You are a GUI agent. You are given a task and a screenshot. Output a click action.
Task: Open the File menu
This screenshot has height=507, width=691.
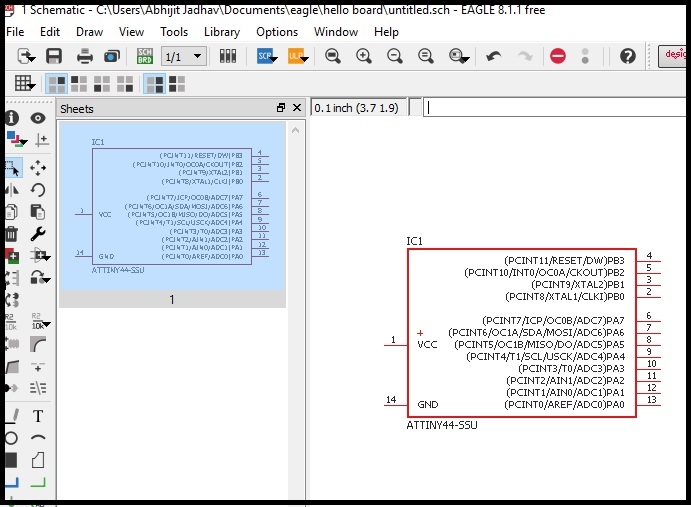pyautogui.click(x=15, y=32)
